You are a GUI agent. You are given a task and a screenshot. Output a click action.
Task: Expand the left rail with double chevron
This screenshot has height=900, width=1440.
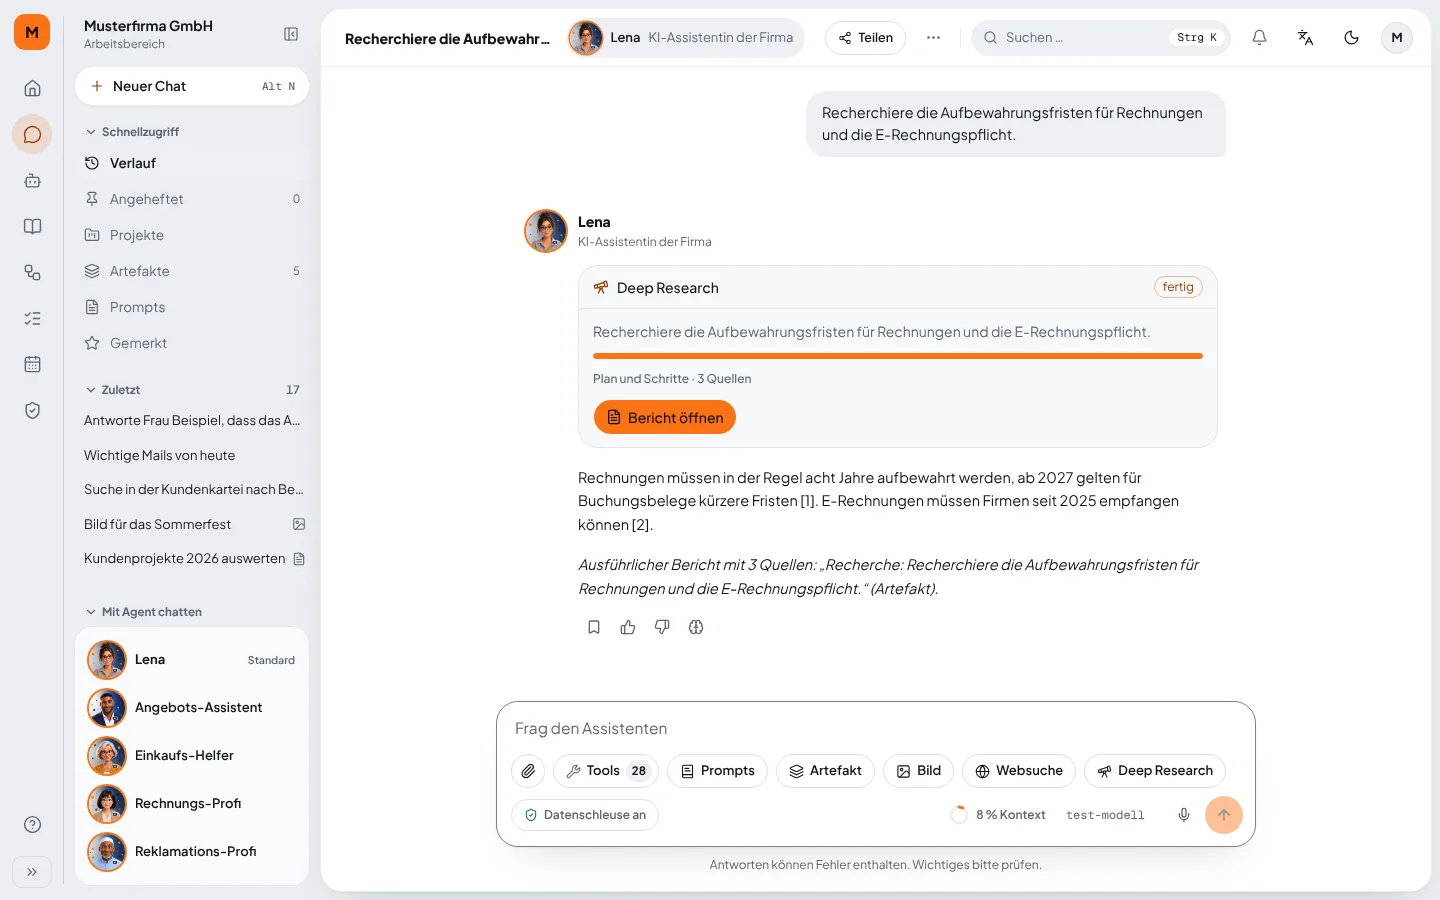[32, 872]
